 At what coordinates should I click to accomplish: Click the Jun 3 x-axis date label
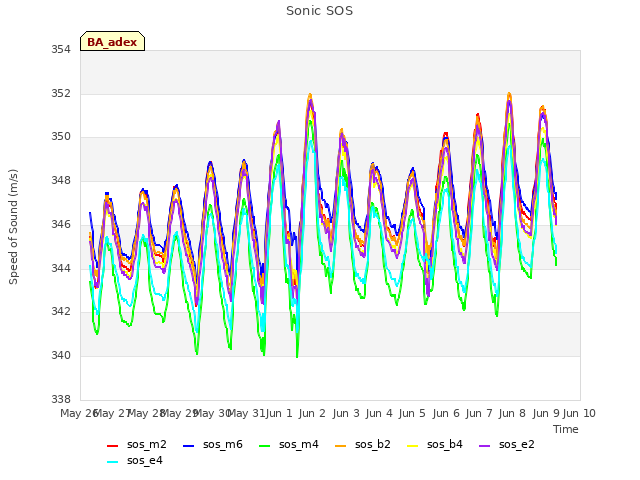coord(346,413)
